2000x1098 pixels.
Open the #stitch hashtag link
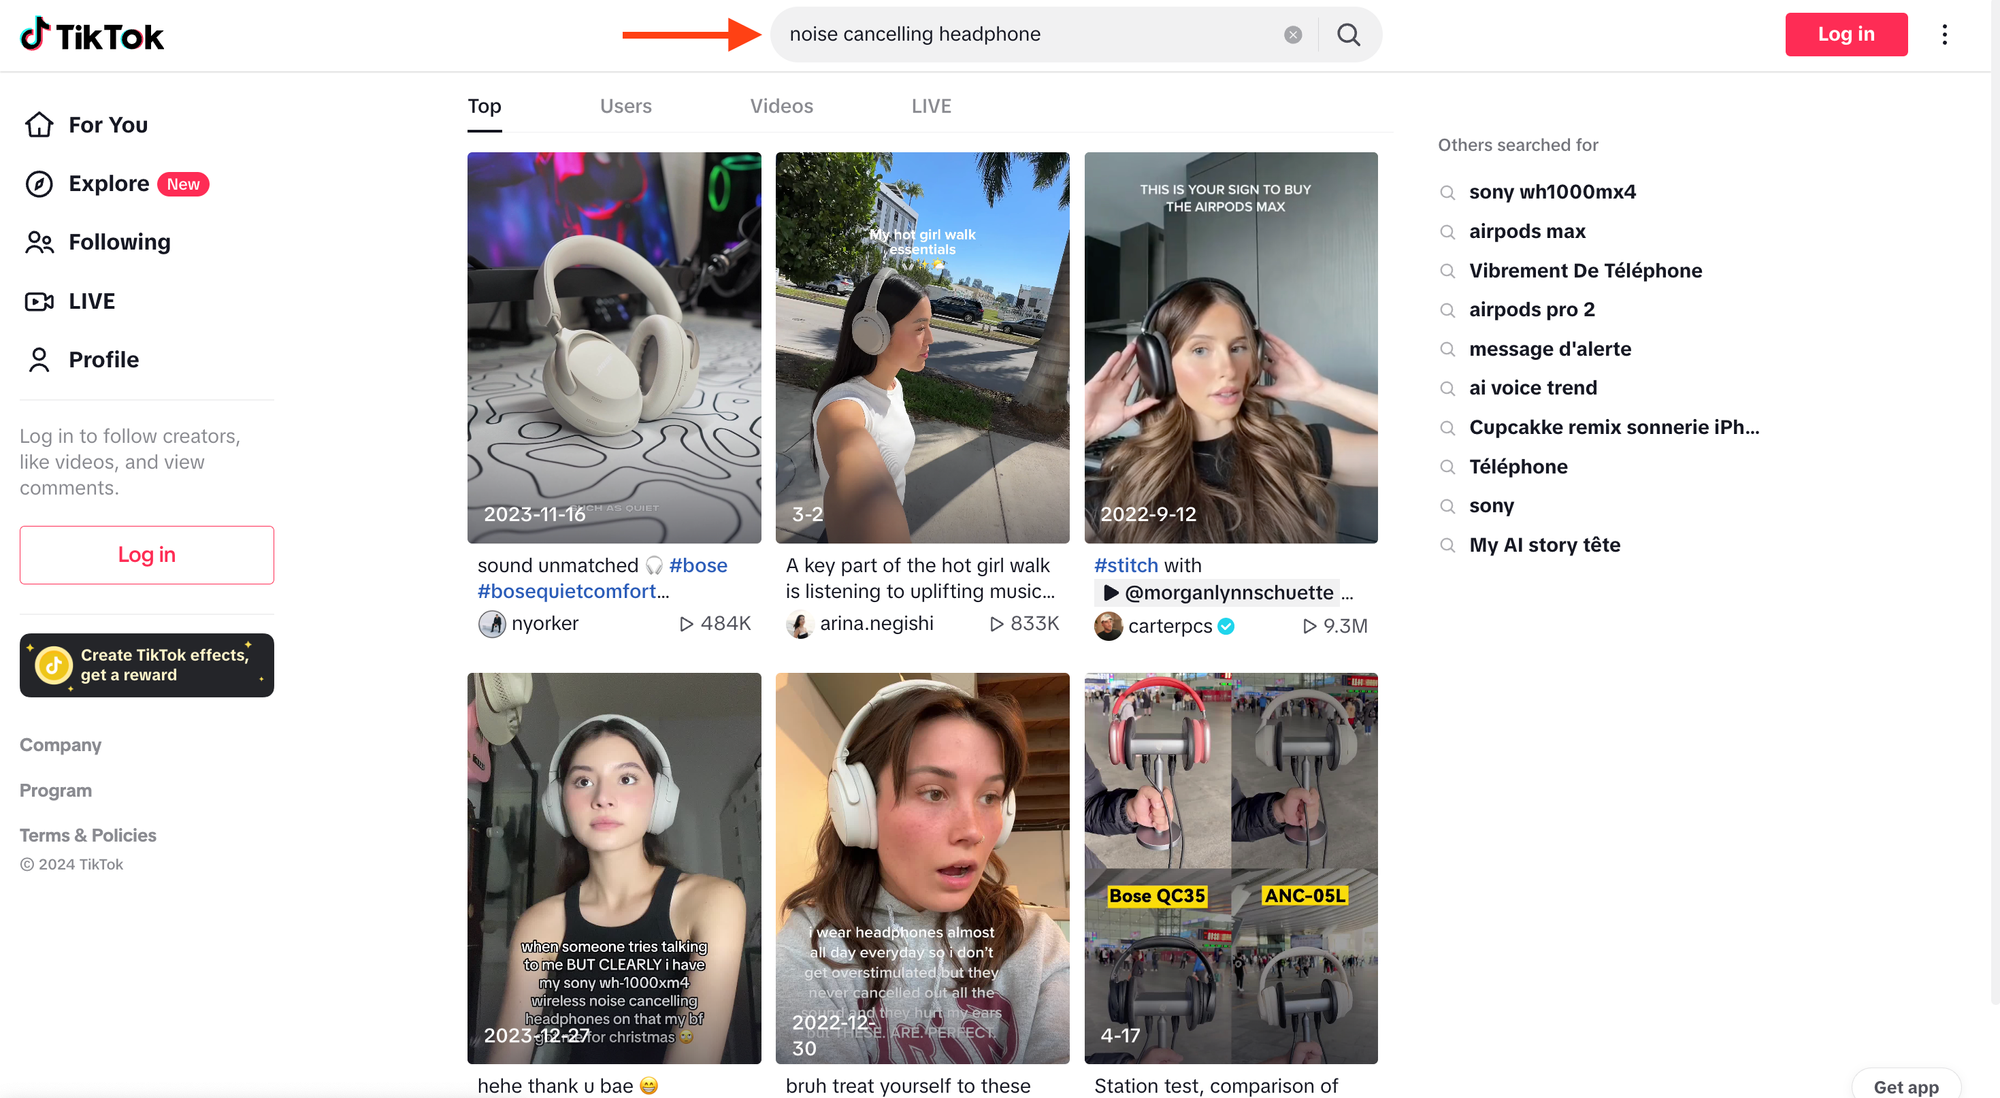pos(1126,566)
